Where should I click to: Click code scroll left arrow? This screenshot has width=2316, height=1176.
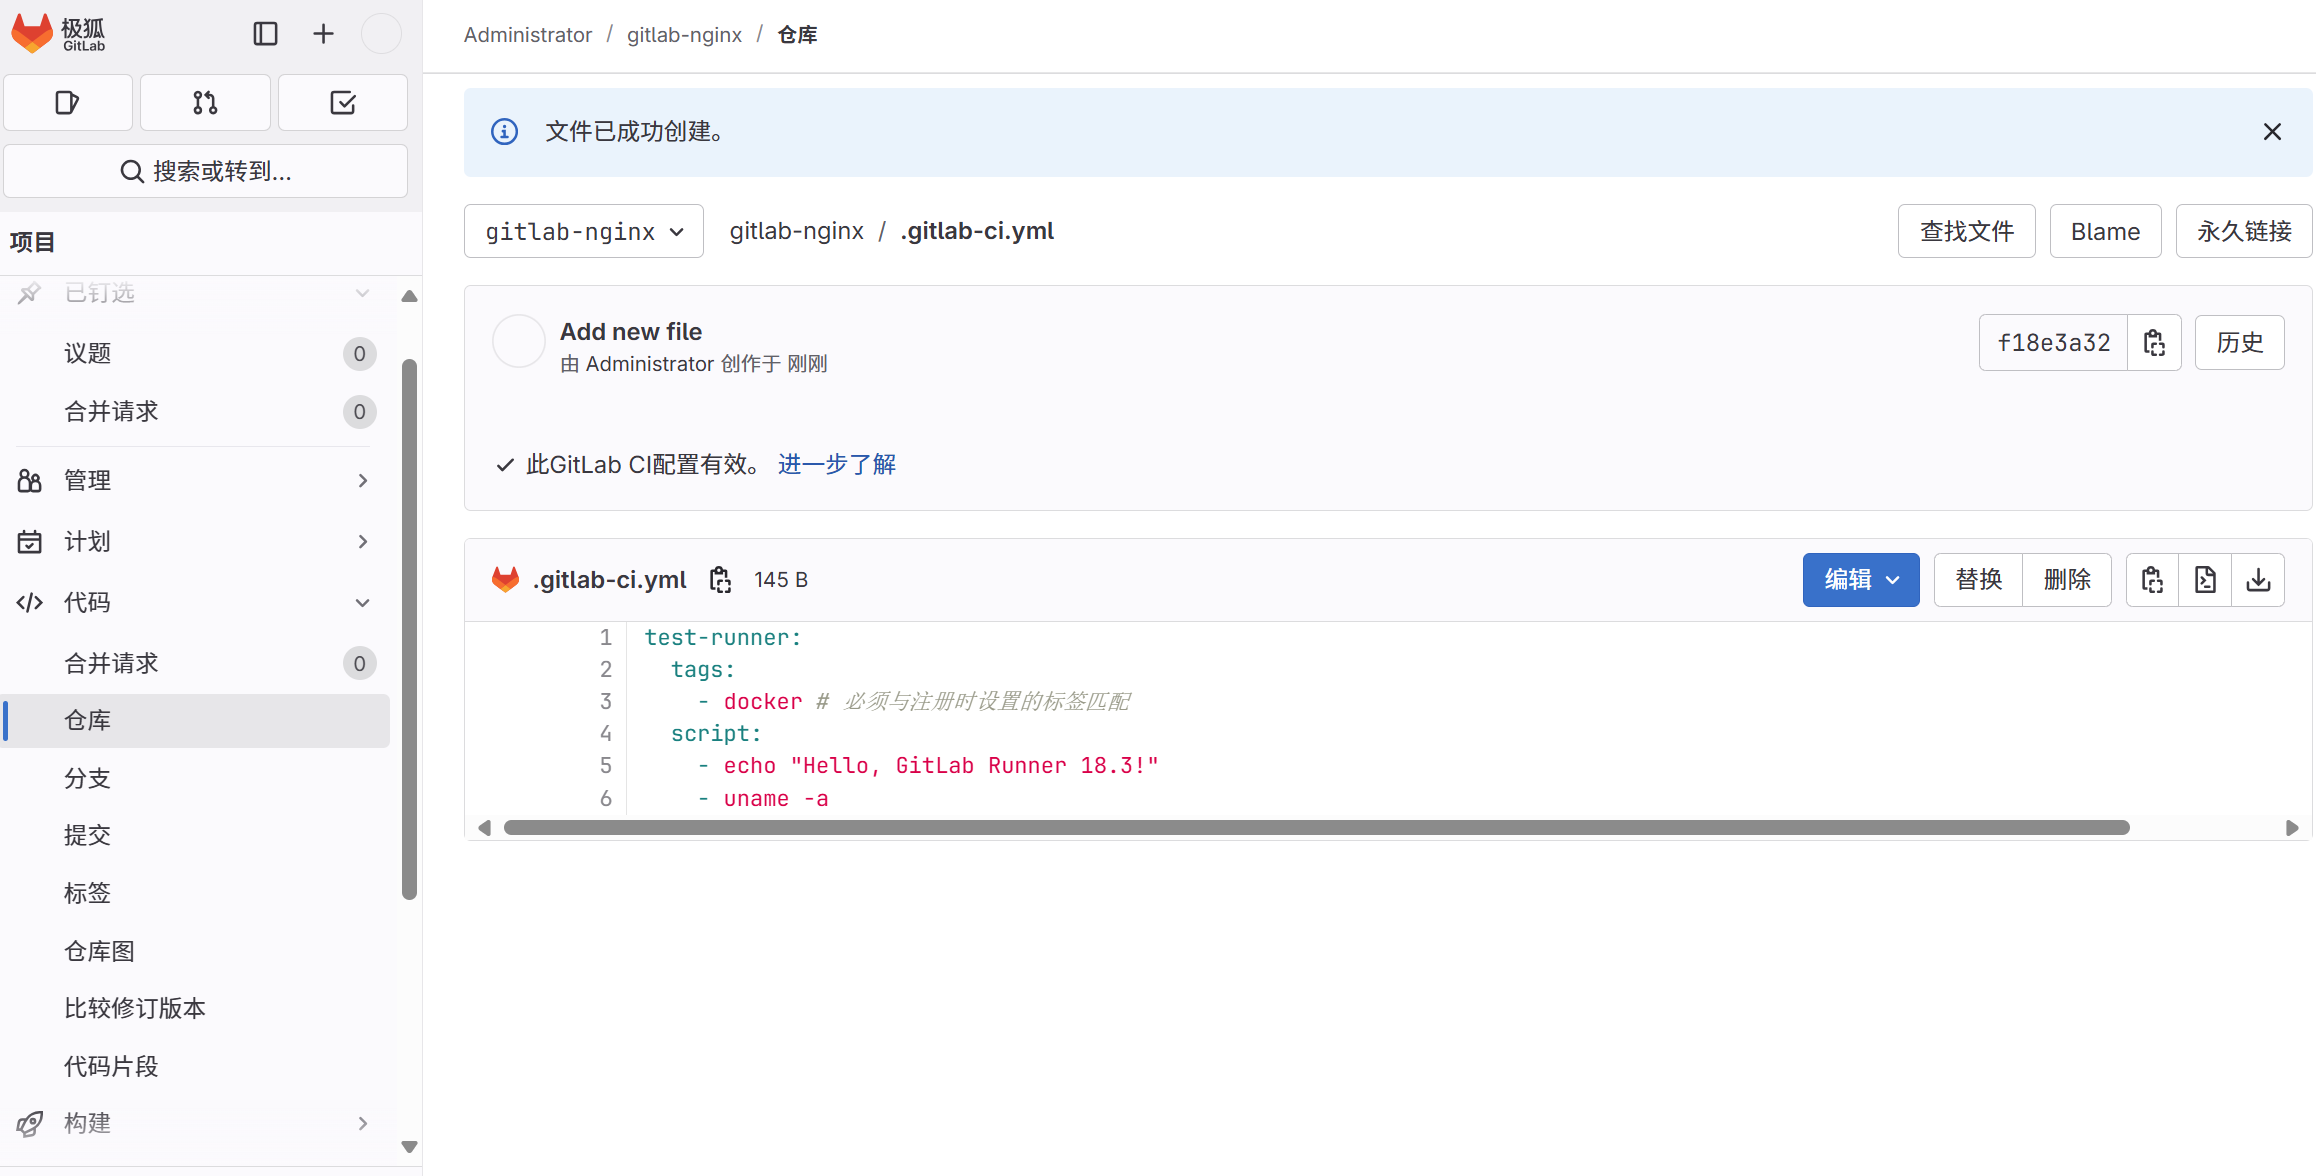(484, 828)
